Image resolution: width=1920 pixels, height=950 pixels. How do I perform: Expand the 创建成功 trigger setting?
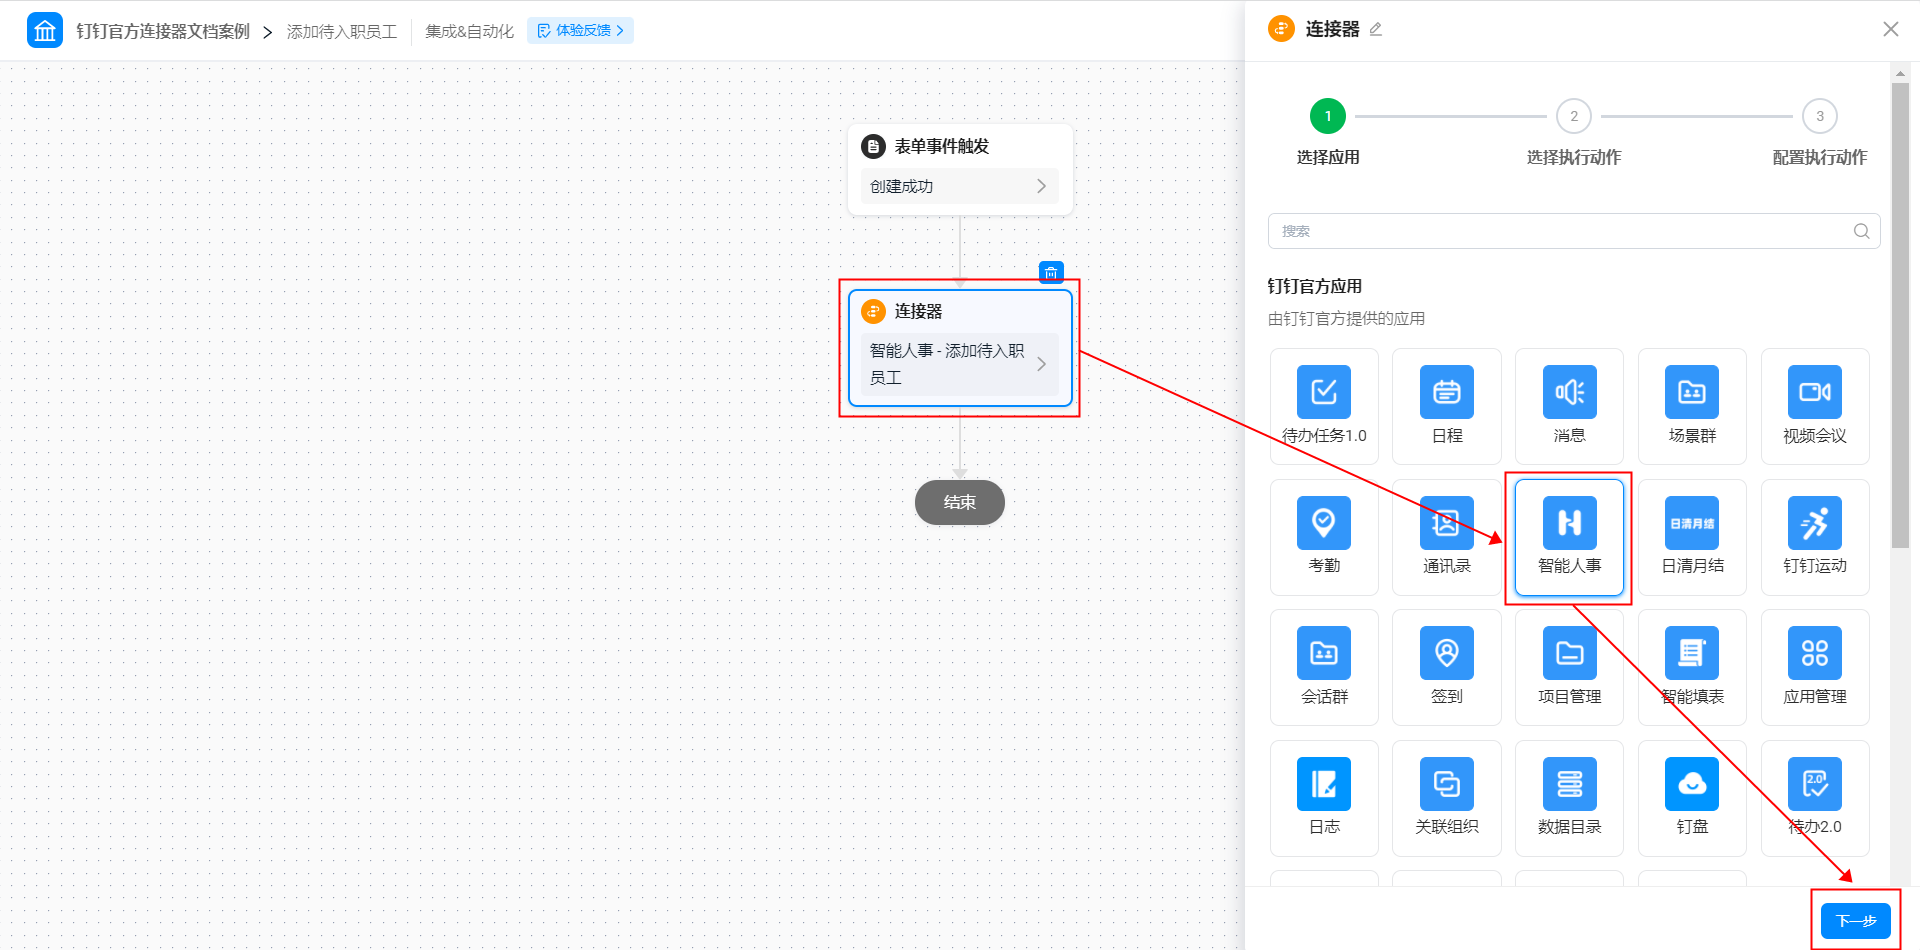[x=959, y=186]
